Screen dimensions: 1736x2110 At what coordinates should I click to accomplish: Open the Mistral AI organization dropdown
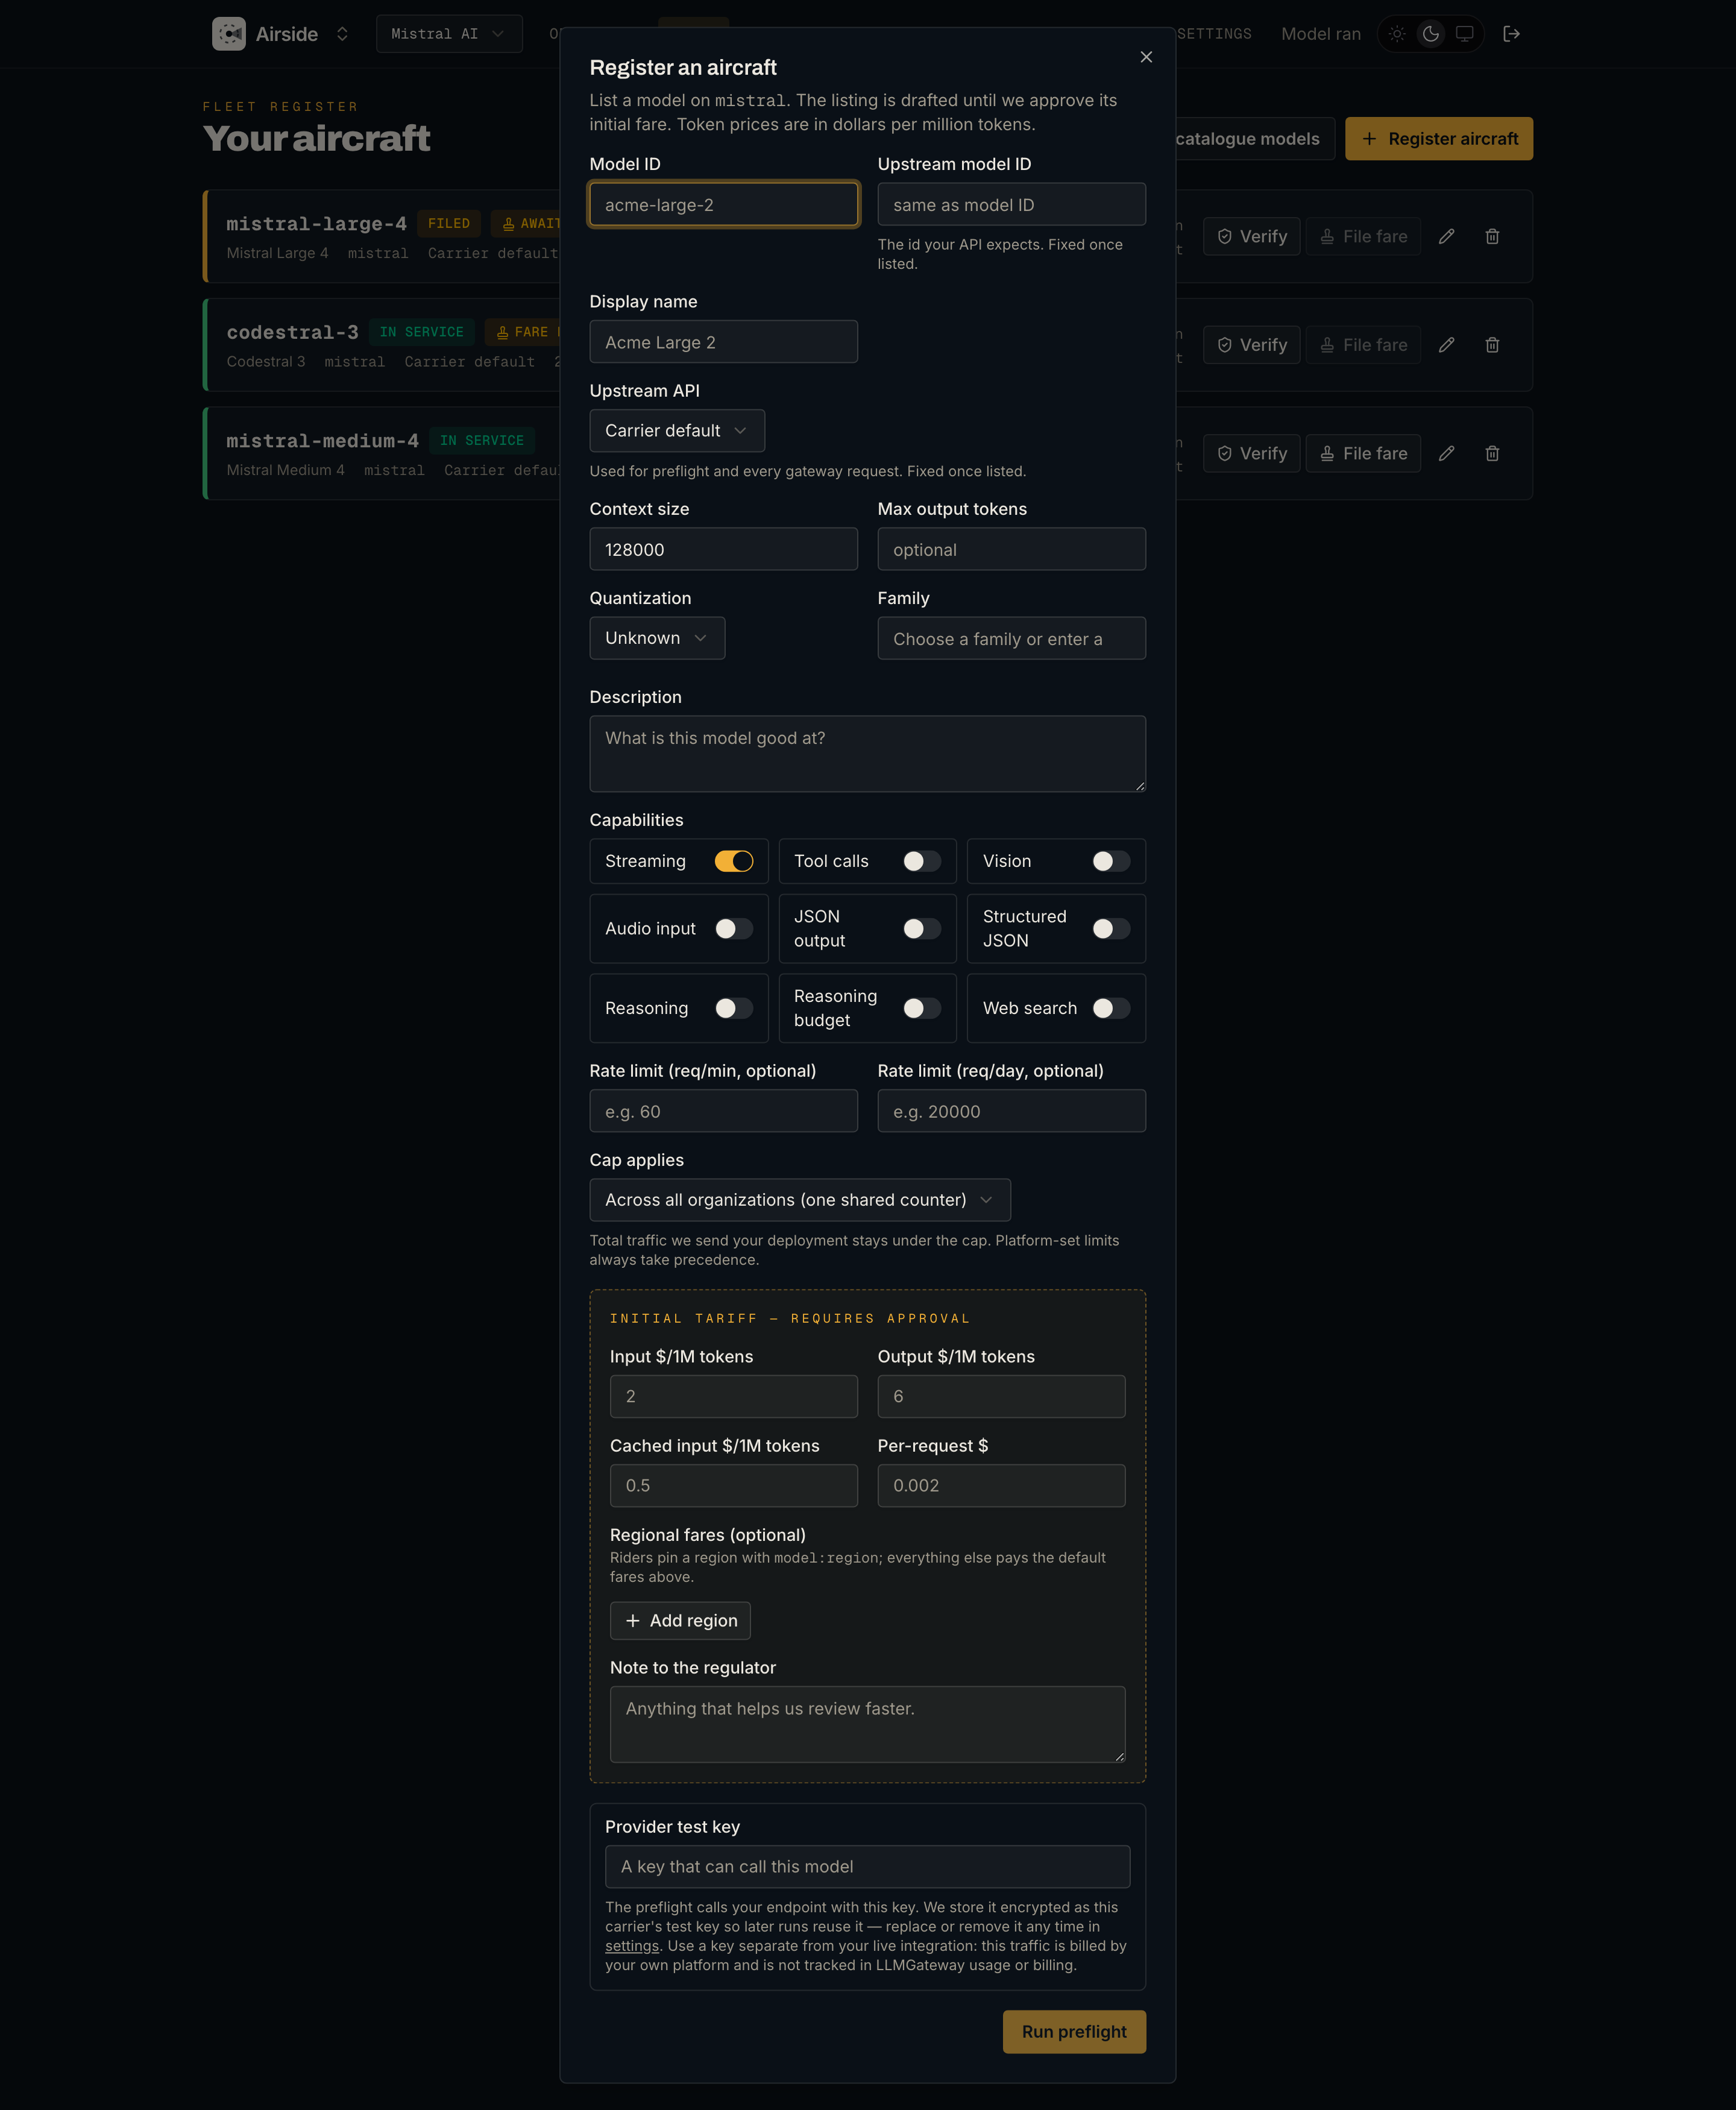[449, 34]
